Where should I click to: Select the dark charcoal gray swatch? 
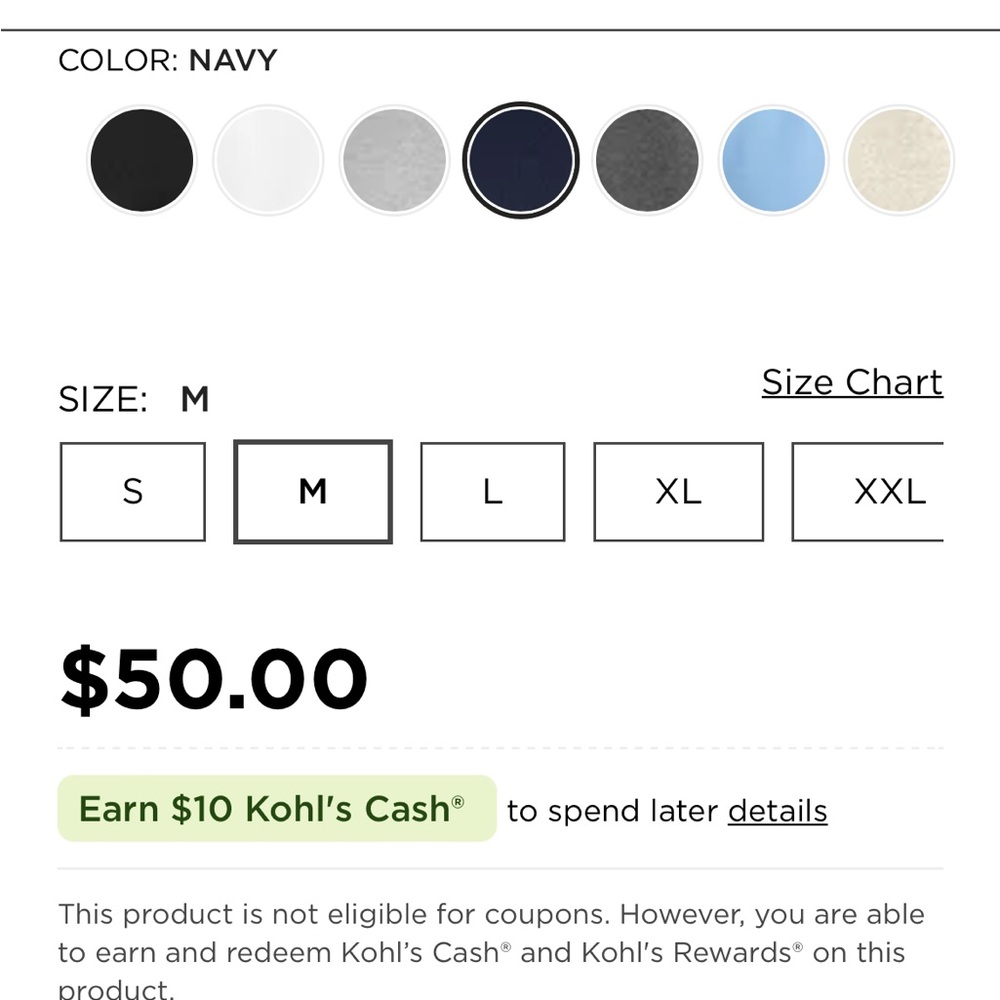pyautogui.click(x=647, y=160)
